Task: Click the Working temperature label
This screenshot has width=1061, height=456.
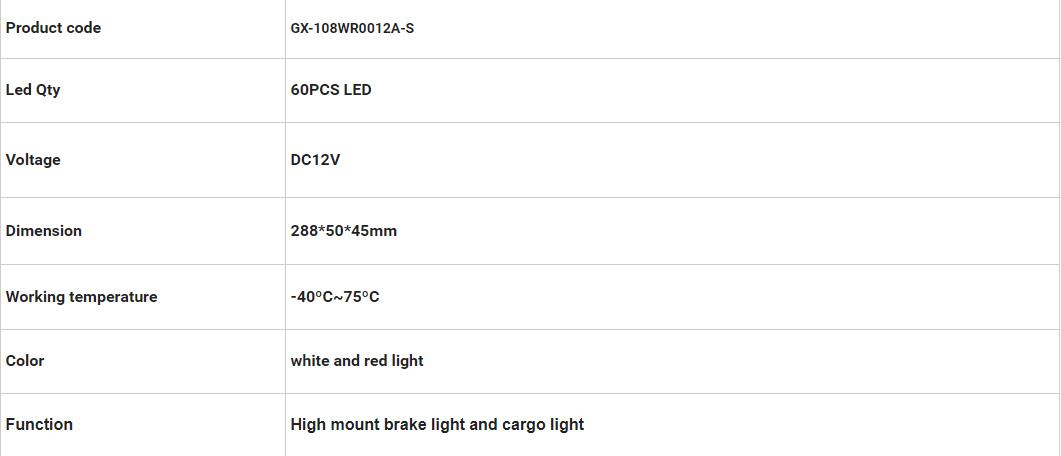Action: [x=81, y=297]
